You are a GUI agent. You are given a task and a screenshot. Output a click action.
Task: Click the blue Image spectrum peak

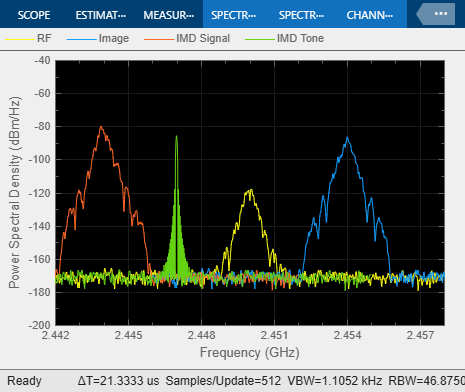tap(348, 138)
